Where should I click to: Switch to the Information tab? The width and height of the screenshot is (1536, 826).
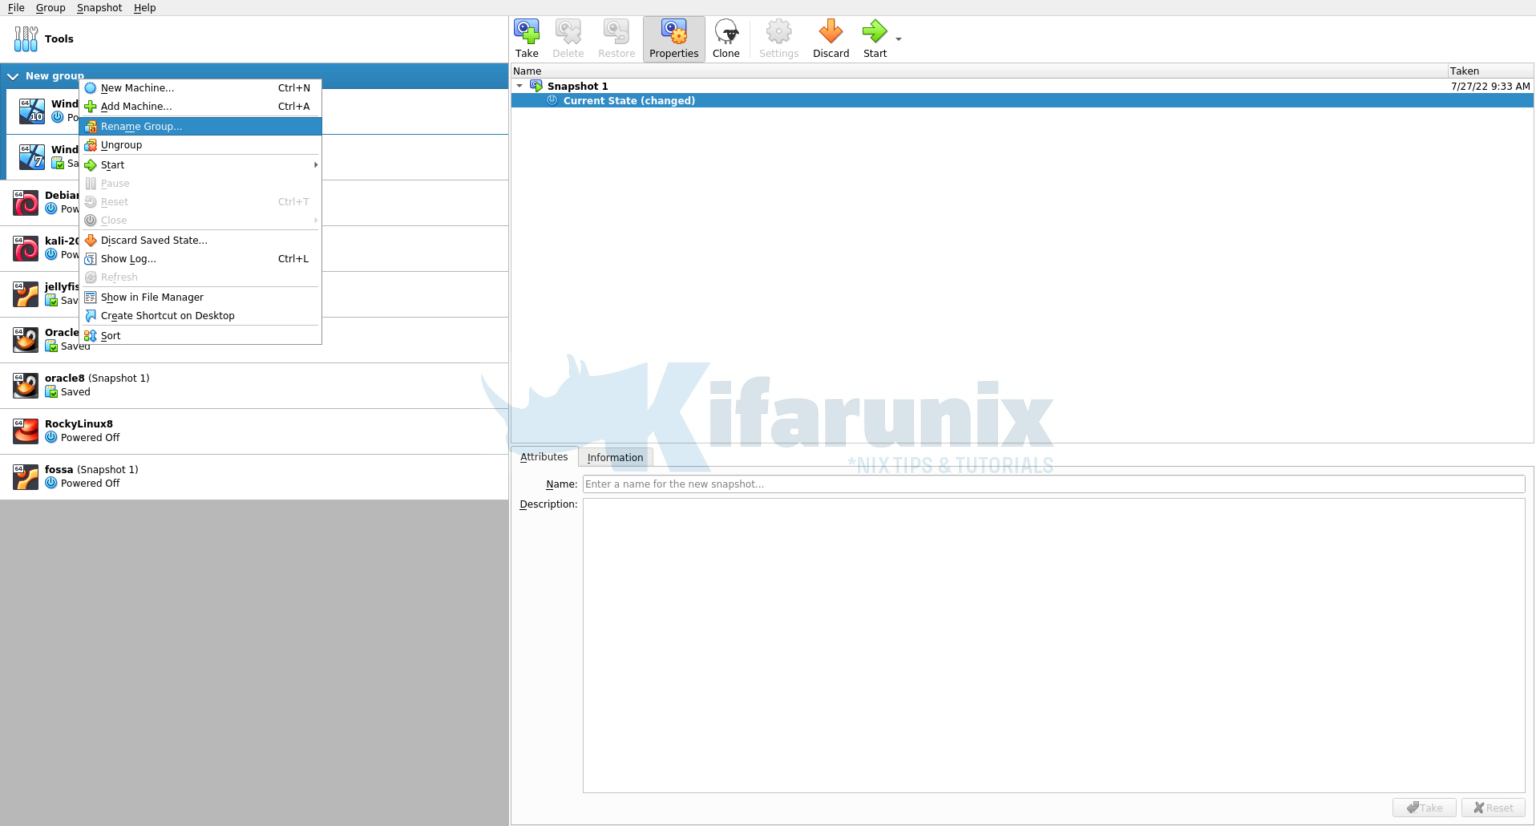[x=615, y=458]
